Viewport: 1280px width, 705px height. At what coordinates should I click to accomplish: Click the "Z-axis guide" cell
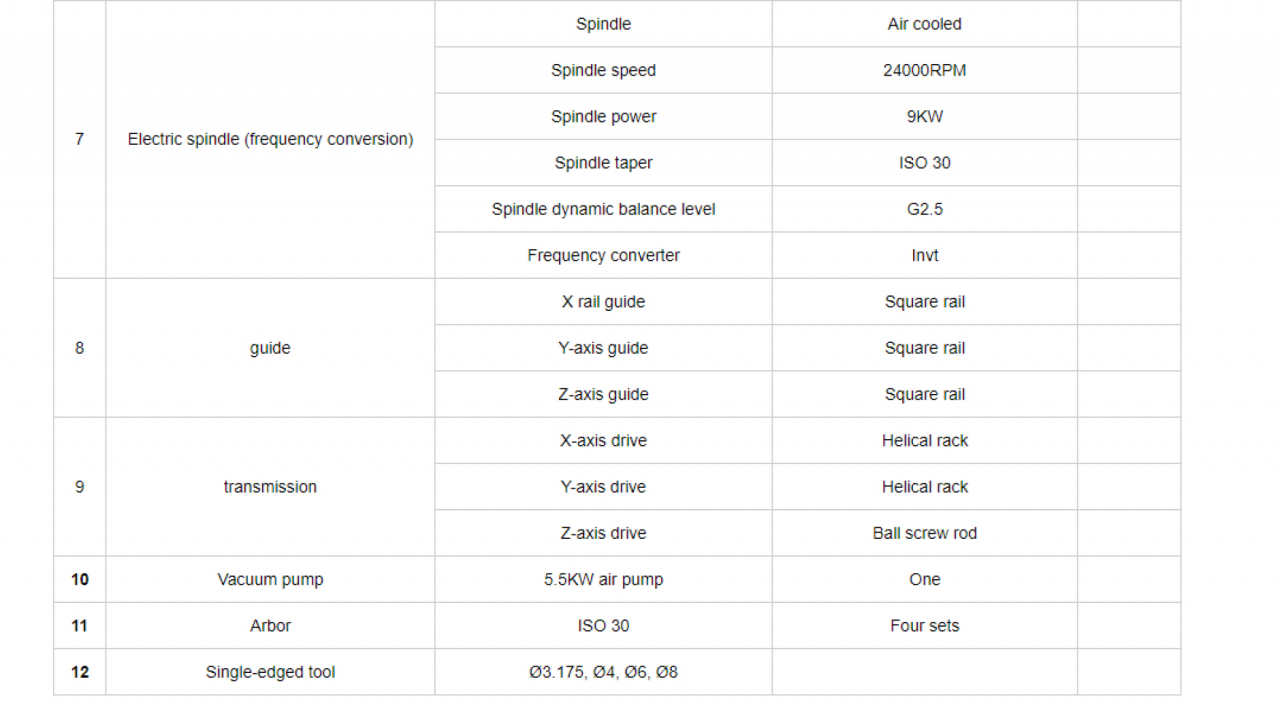point(603,394)
